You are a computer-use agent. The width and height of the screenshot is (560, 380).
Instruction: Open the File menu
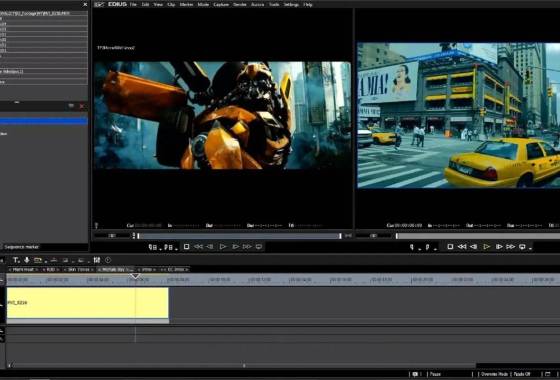tap(133, 5)
